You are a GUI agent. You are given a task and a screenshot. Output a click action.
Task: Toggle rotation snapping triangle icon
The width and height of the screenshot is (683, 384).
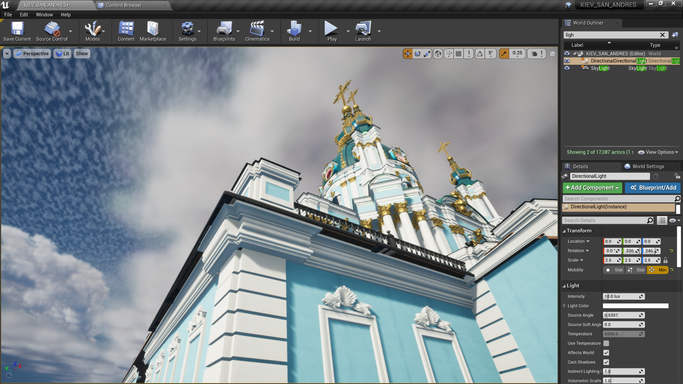(480, 54)
